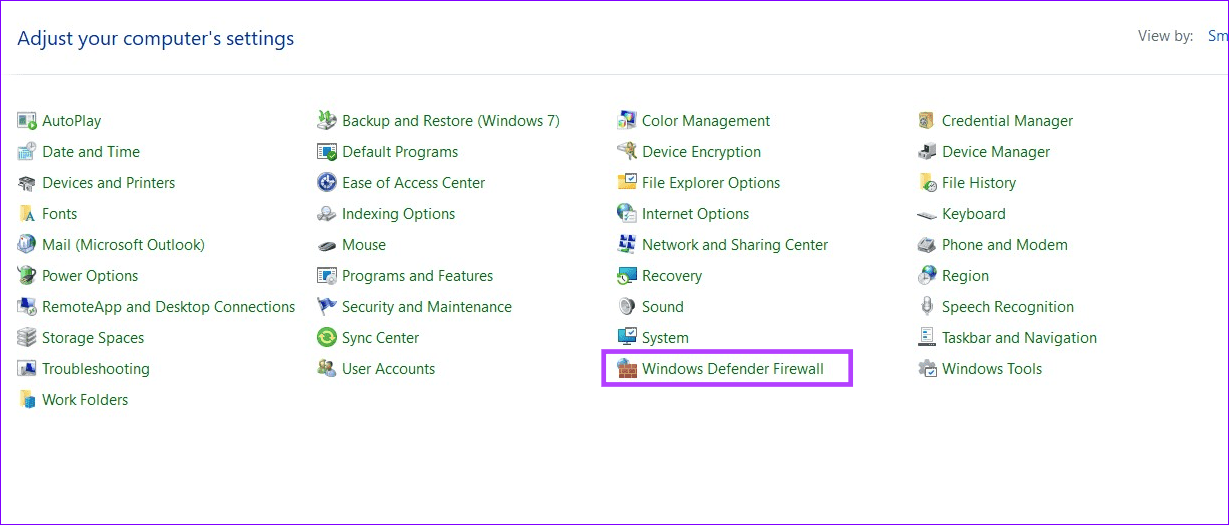1229x525 pixels.
Task: Open the Color Management icon
Action: coord(627,121)
